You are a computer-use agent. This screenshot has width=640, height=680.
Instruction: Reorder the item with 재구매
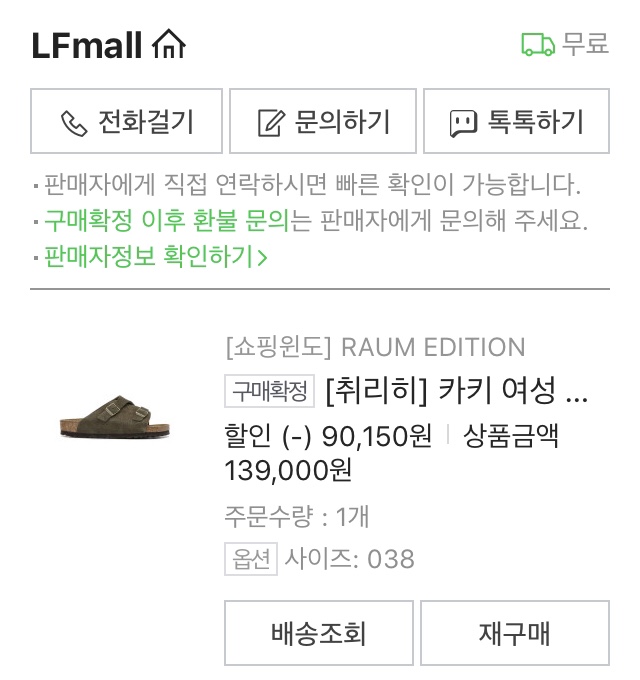click(x=514, y=633)
